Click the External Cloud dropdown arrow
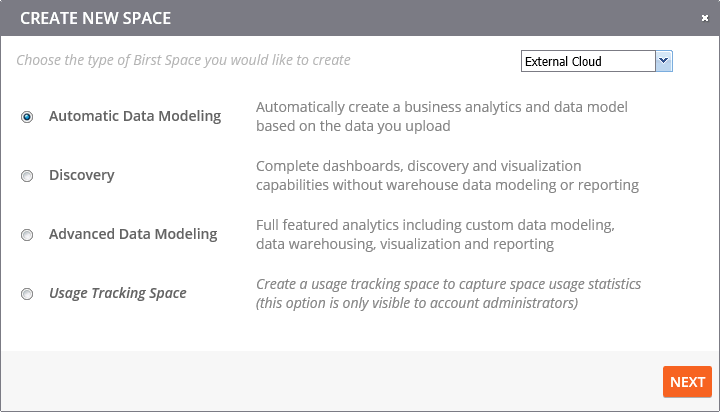The height and width of the screenshot is (412, 720). tap(663, 61)
